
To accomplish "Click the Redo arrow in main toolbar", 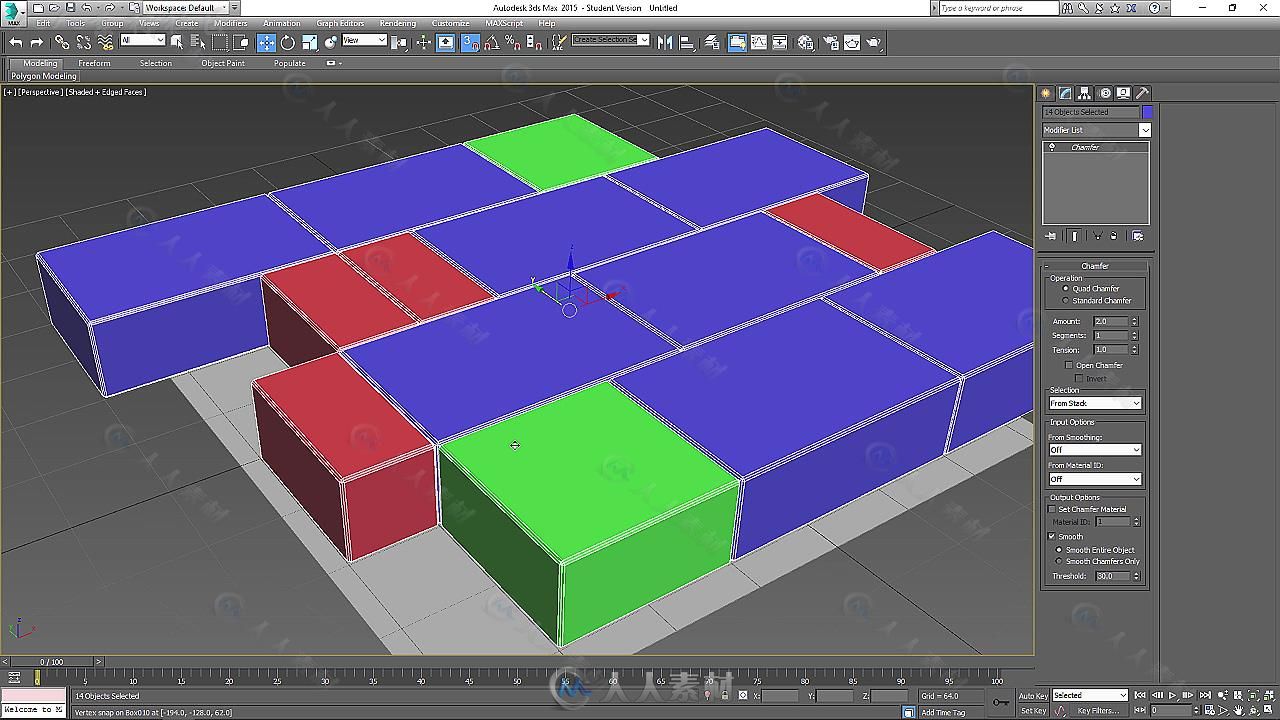I will (37, 42).
